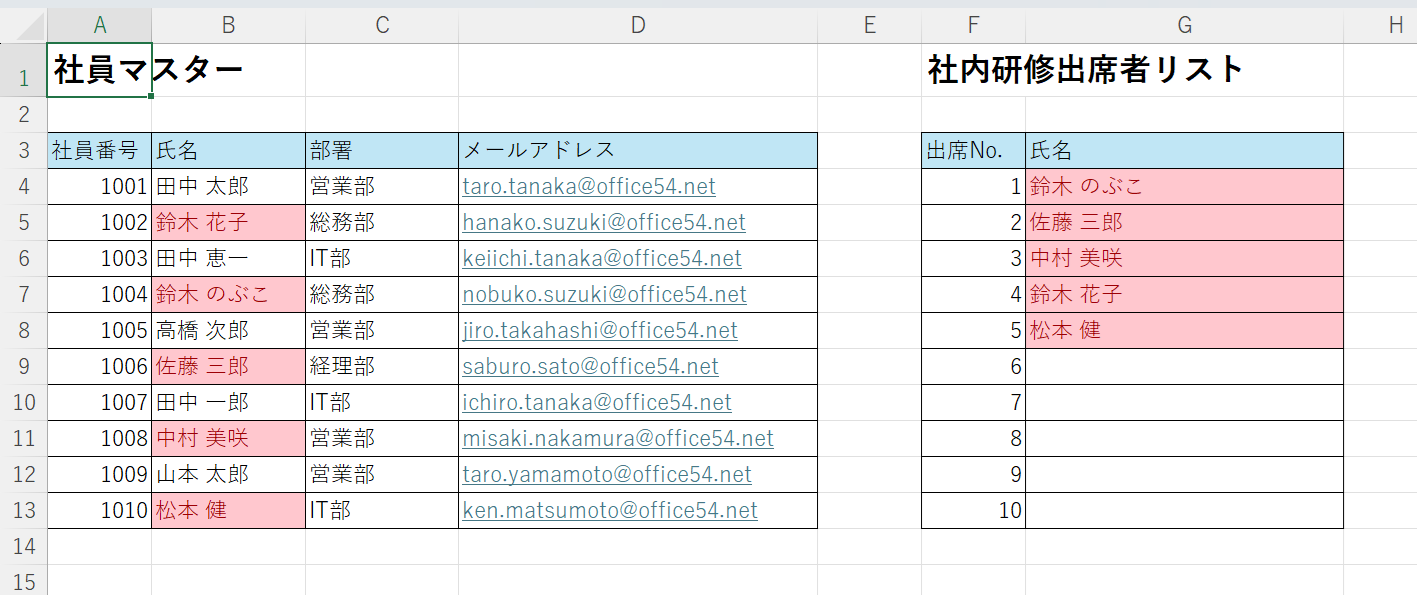Image resolution: width=1417 pixels, height=595 pixels.
Task: Select highlighted 中村 美咲 in employee master
Action: (x=229, y=438)
